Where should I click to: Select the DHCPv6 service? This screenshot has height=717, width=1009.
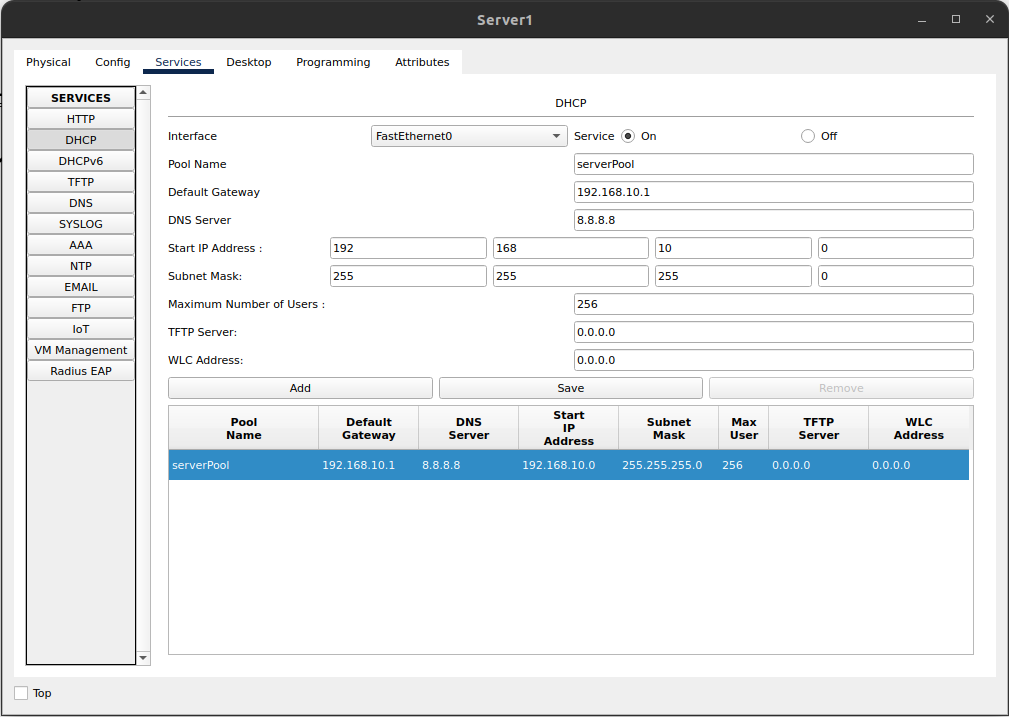(x=80, y=160)
